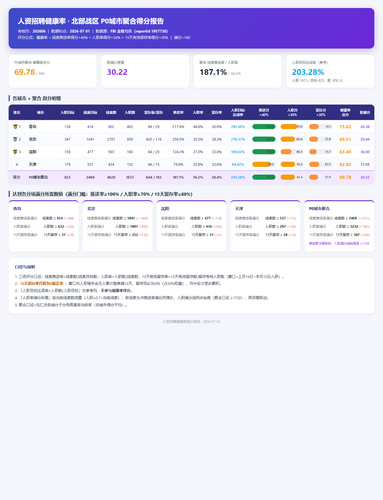Click the silver medal icon for rank 2
Viewport: 383px width, 500px height.
click(15, 139)
